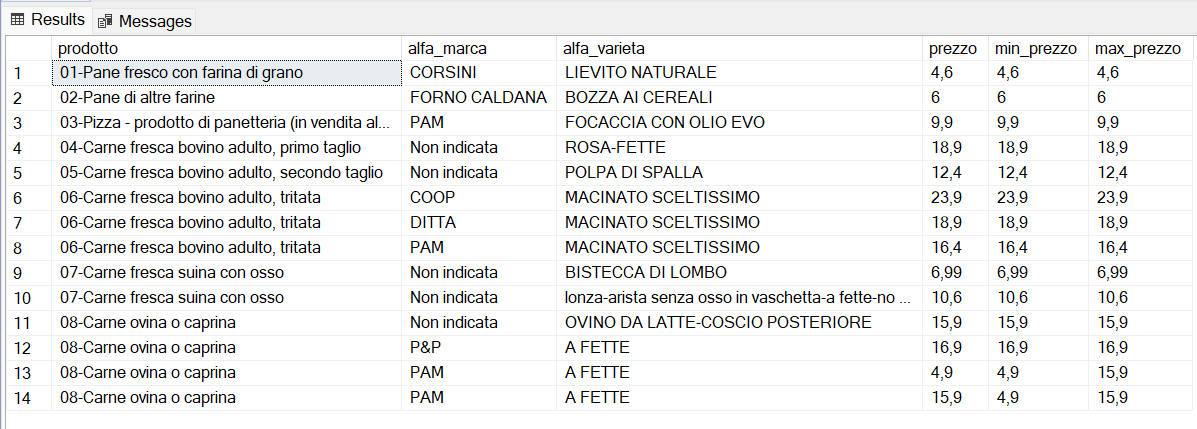Select the FOCACCIA CON OLIO EVO cell

tap(665, 122)
